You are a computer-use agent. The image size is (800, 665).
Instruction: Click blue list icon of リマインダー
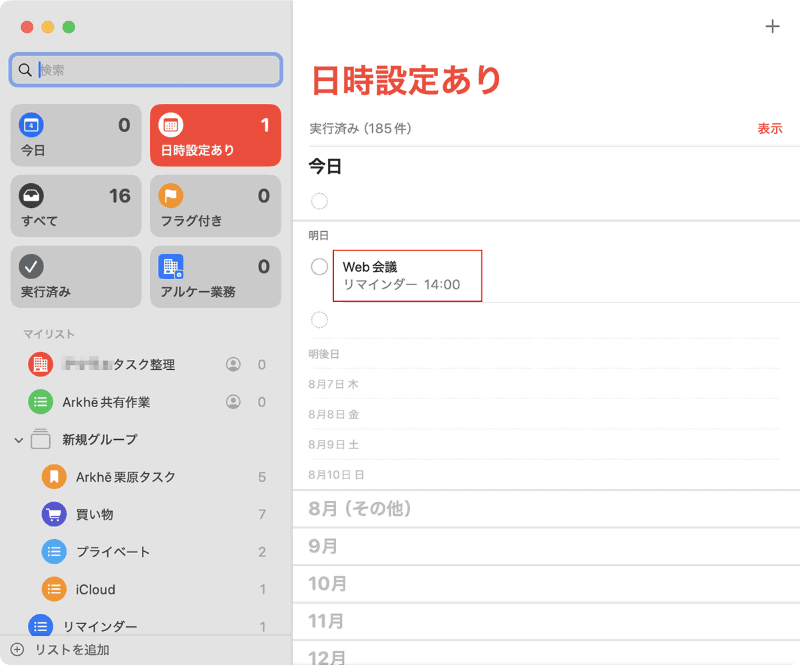tap(40, 626)
